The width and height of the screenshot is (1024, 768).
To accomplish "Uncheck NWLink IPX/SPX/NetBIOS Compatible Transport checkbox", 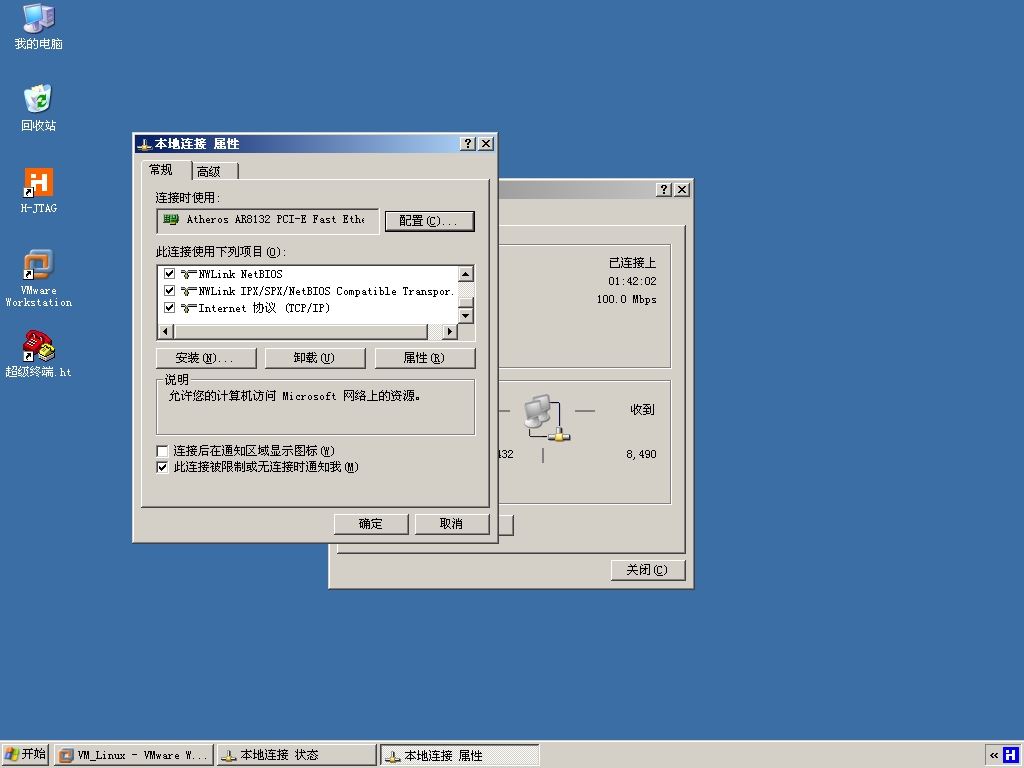I will [x=170, y=291].
